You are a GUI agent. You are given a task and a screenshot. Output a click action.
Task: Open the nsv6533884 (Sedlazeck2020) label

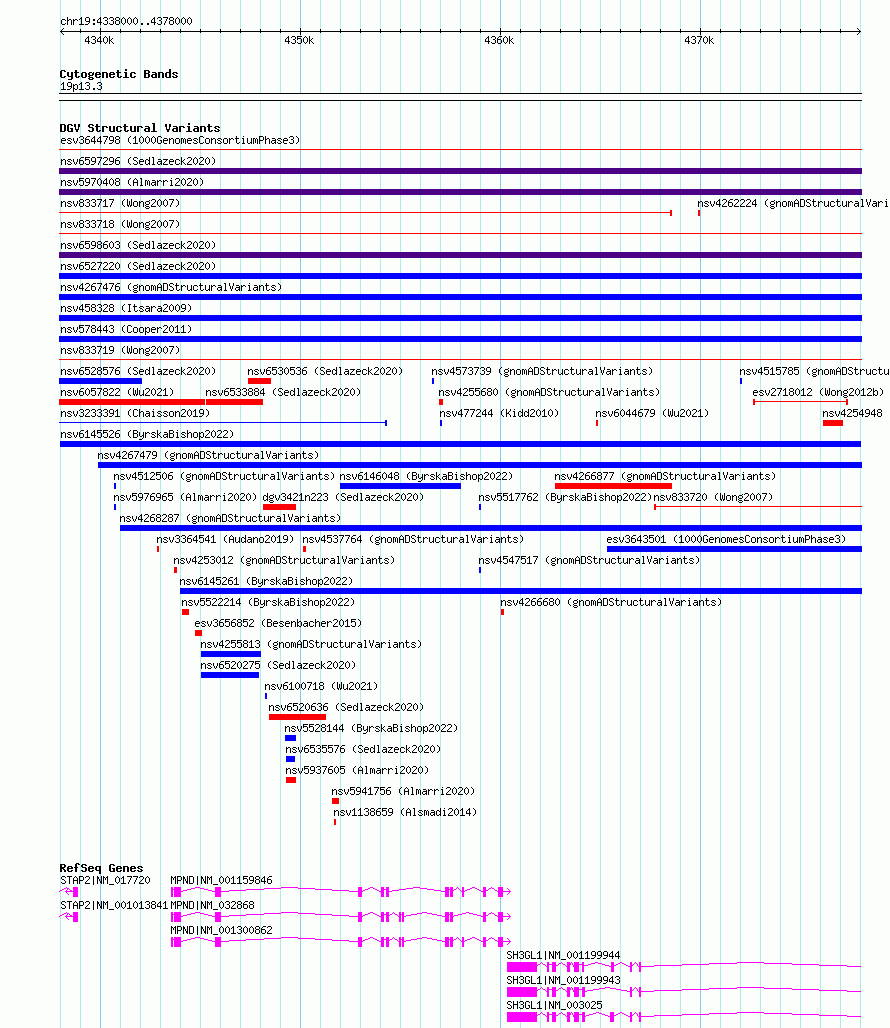pyautogui.click(x=283, y=392)
